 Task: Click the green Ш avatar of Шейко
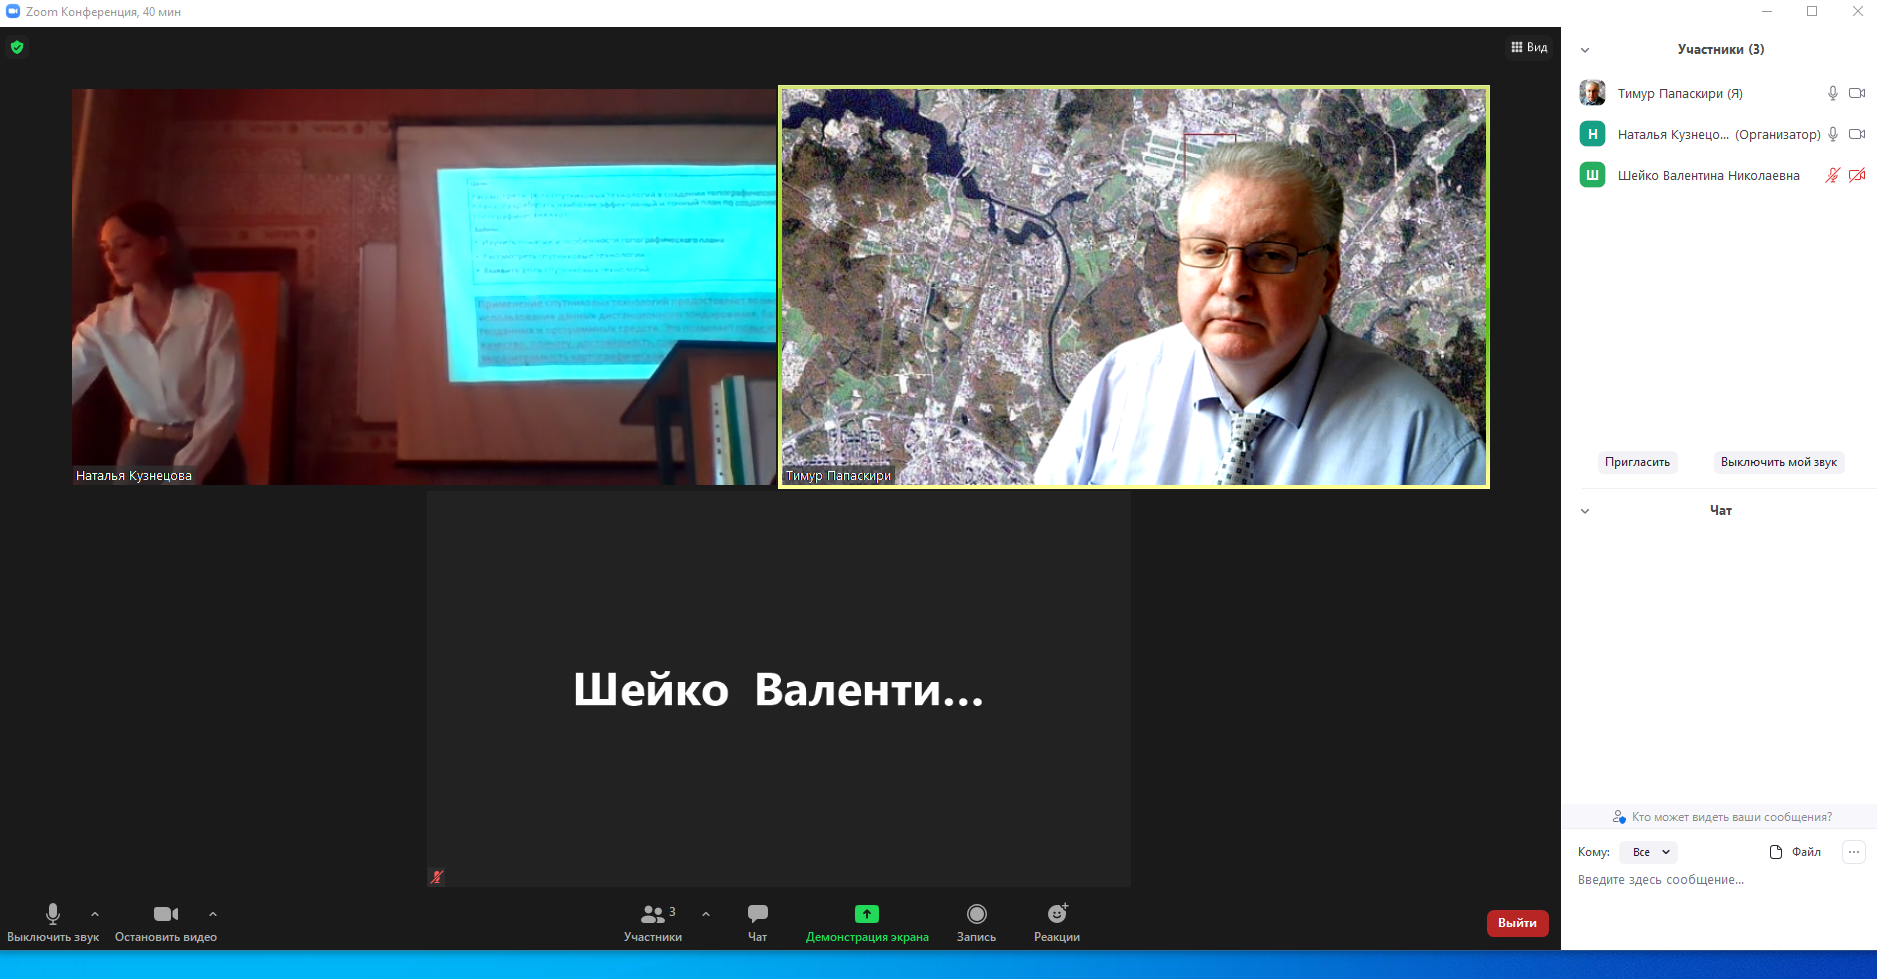point(1592,175)
